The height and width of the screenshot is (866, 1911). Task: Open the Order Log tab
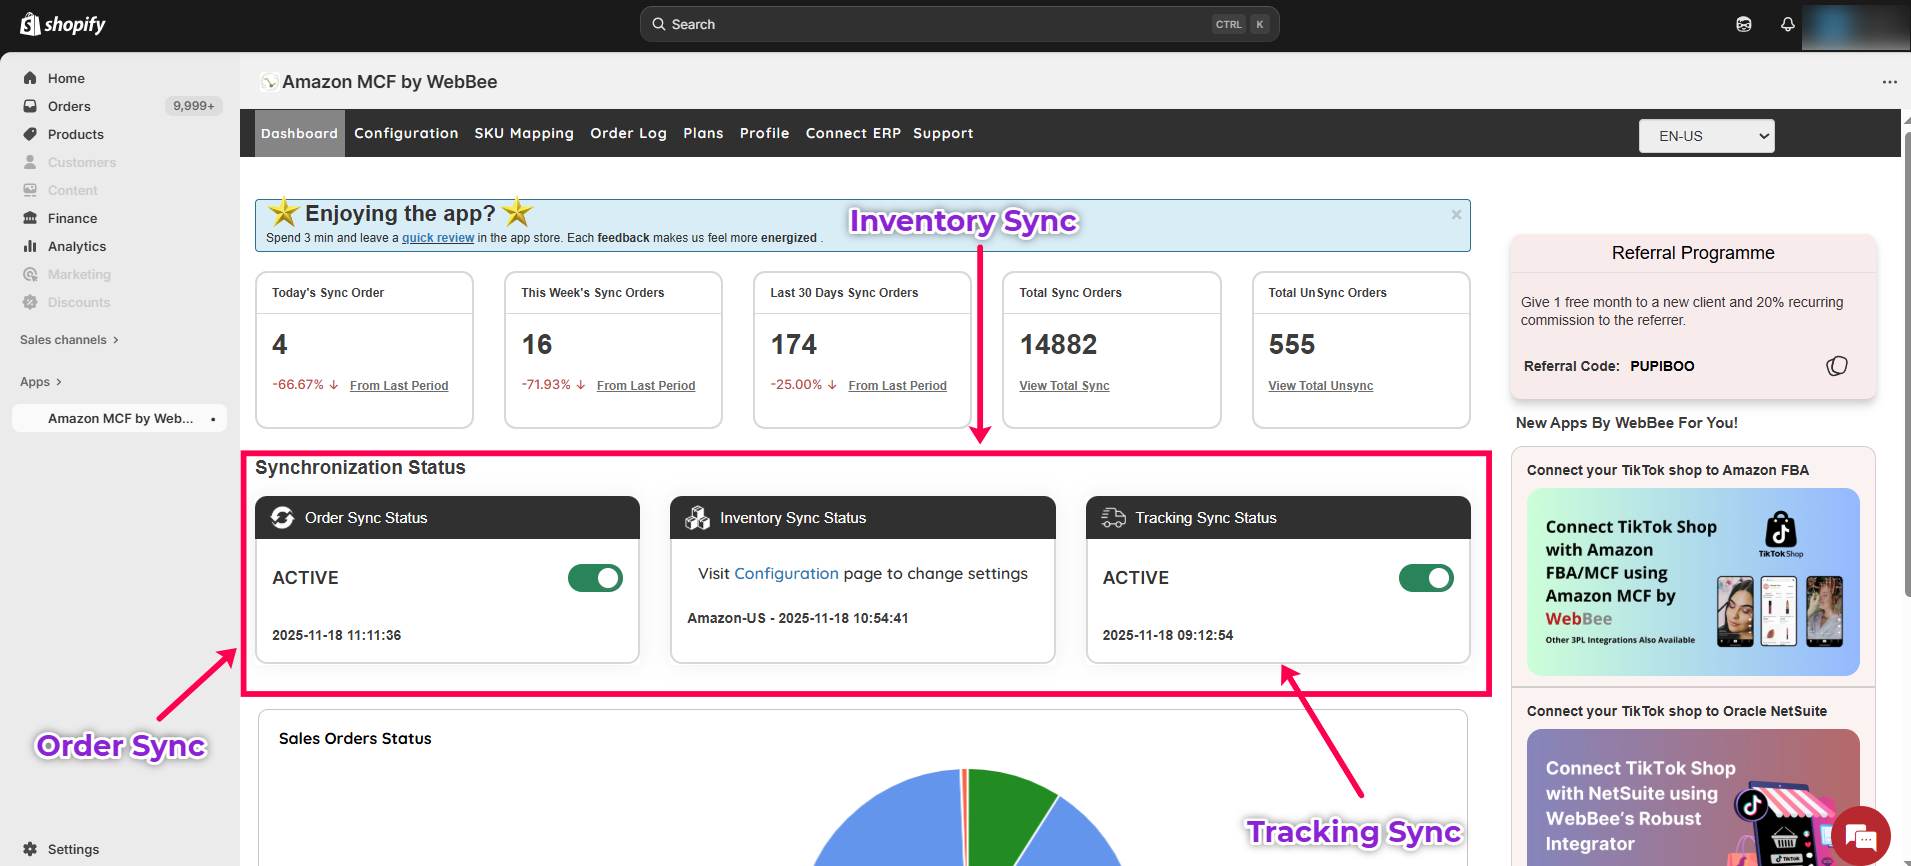pyautogui.click(x=628, y=133)
